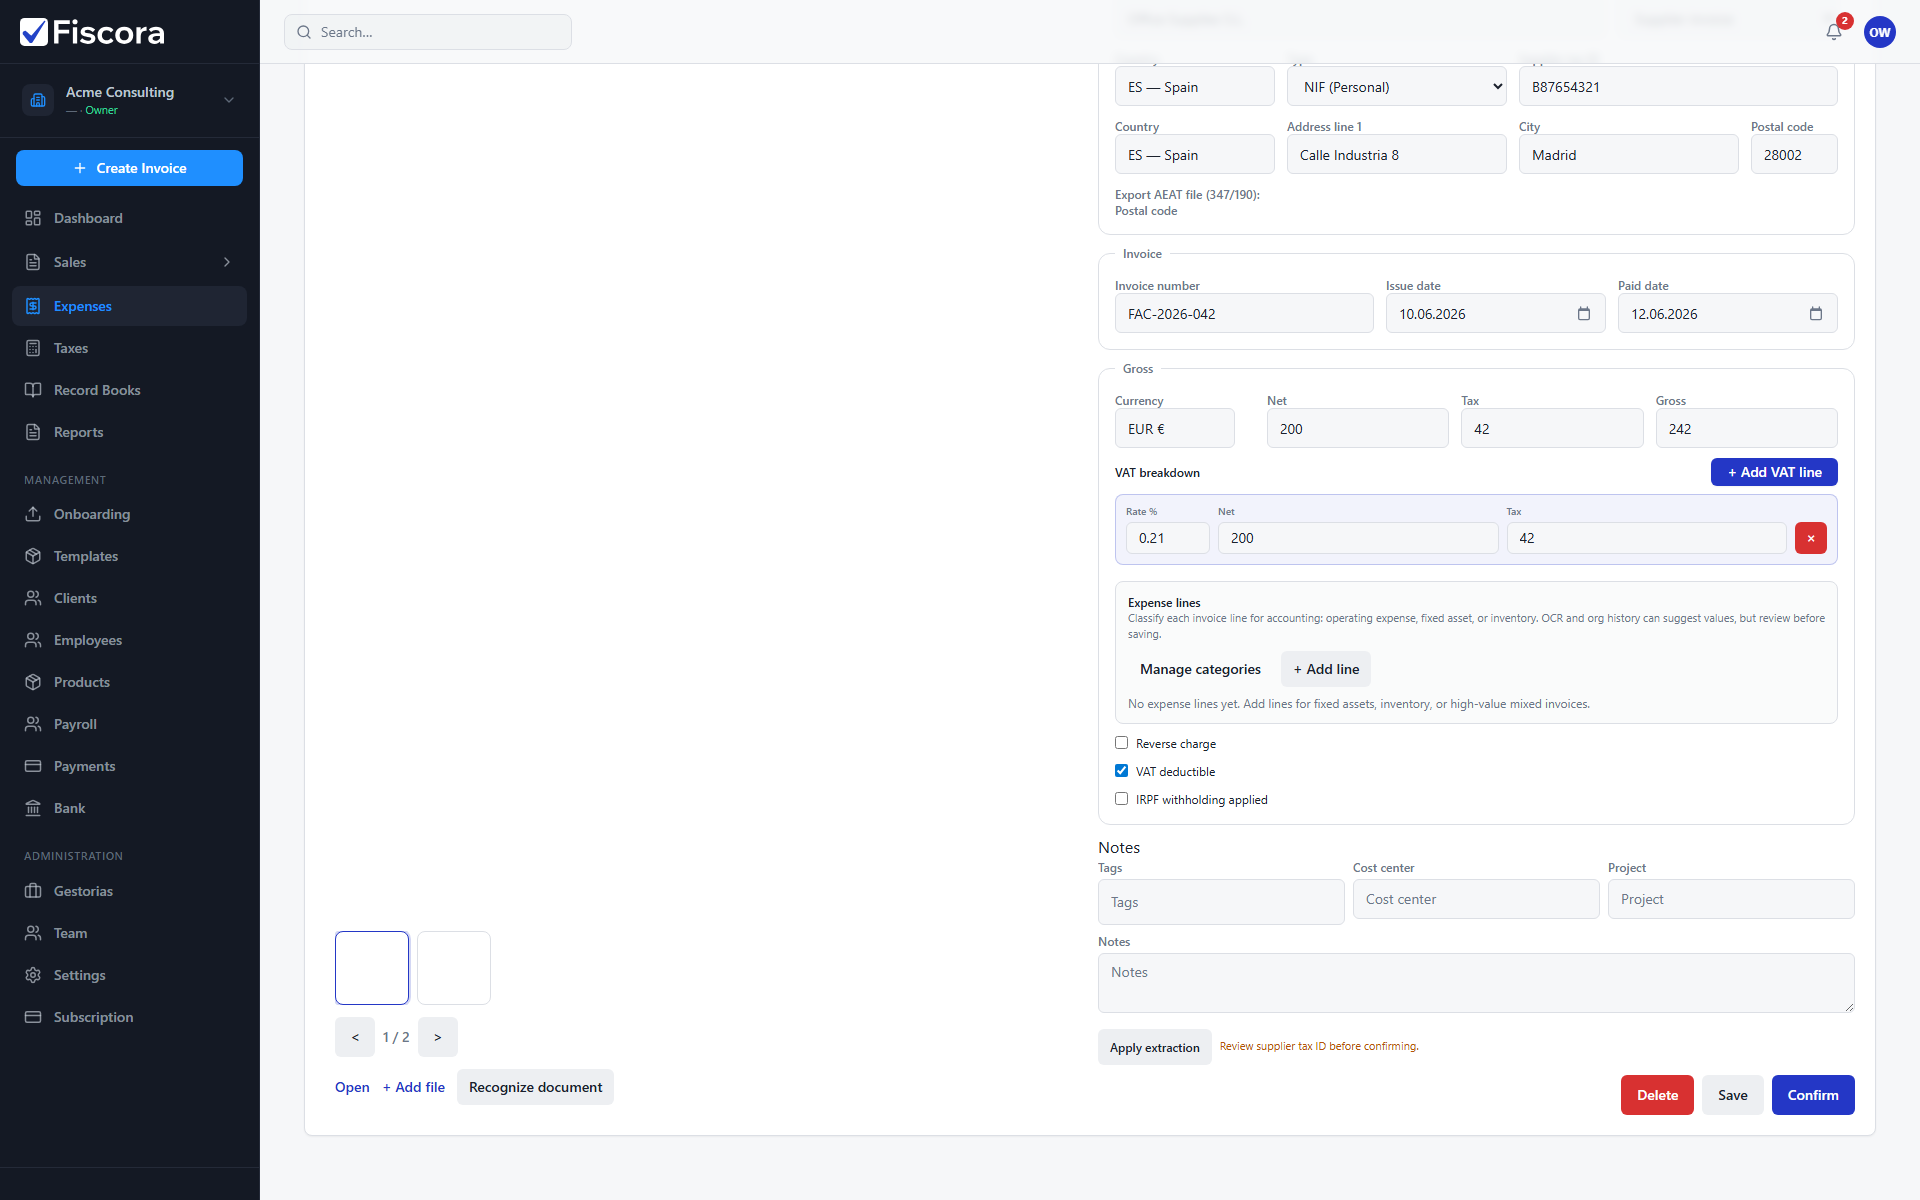Focus the Tags input field
1920x1200 pixels.
point(1221,902)
